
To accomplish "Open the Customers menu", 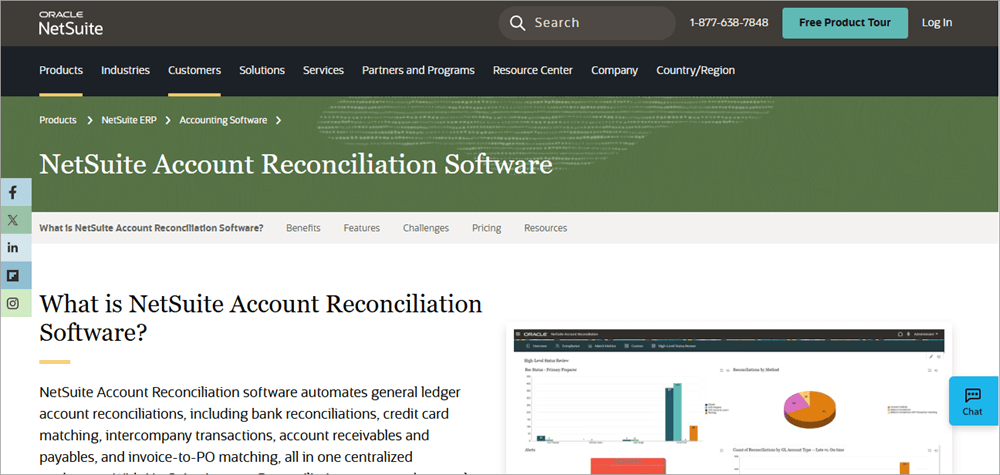I will click(x=195, y=70).
